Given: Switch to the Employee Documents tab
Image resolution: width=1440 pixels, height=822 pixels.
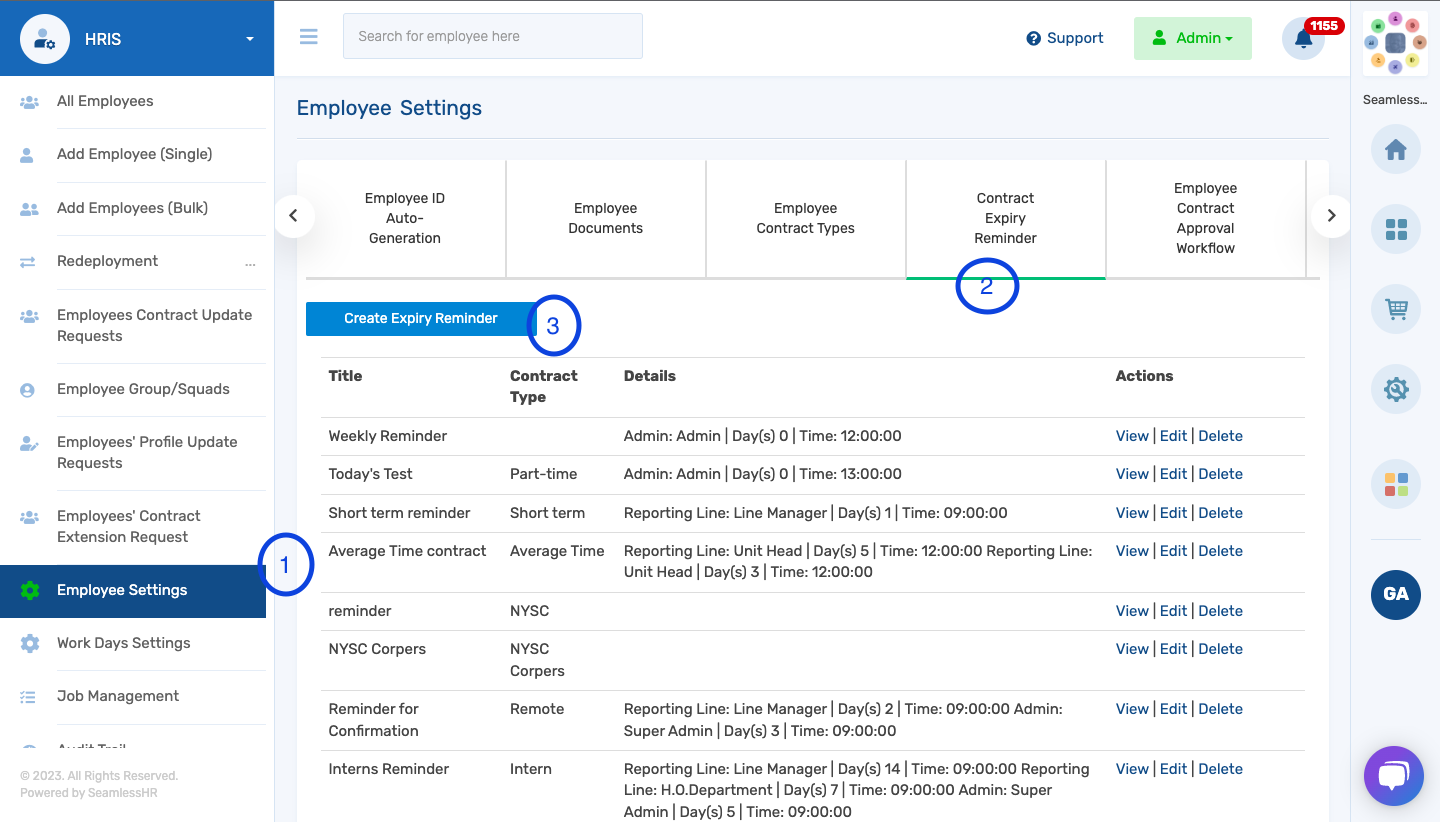Looking at the screenshot, I should click(x=605, y=218).
